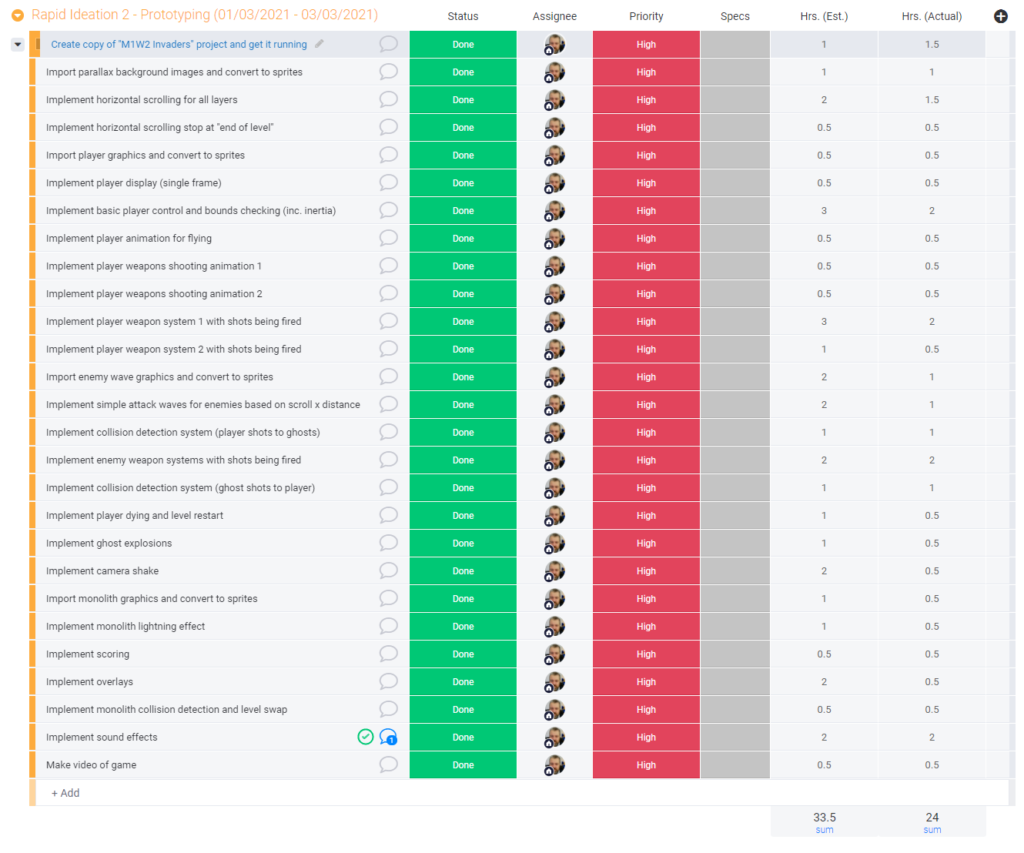Open the row menu arrow beside first task
The image size is (1024, 853).
point(17,45)
